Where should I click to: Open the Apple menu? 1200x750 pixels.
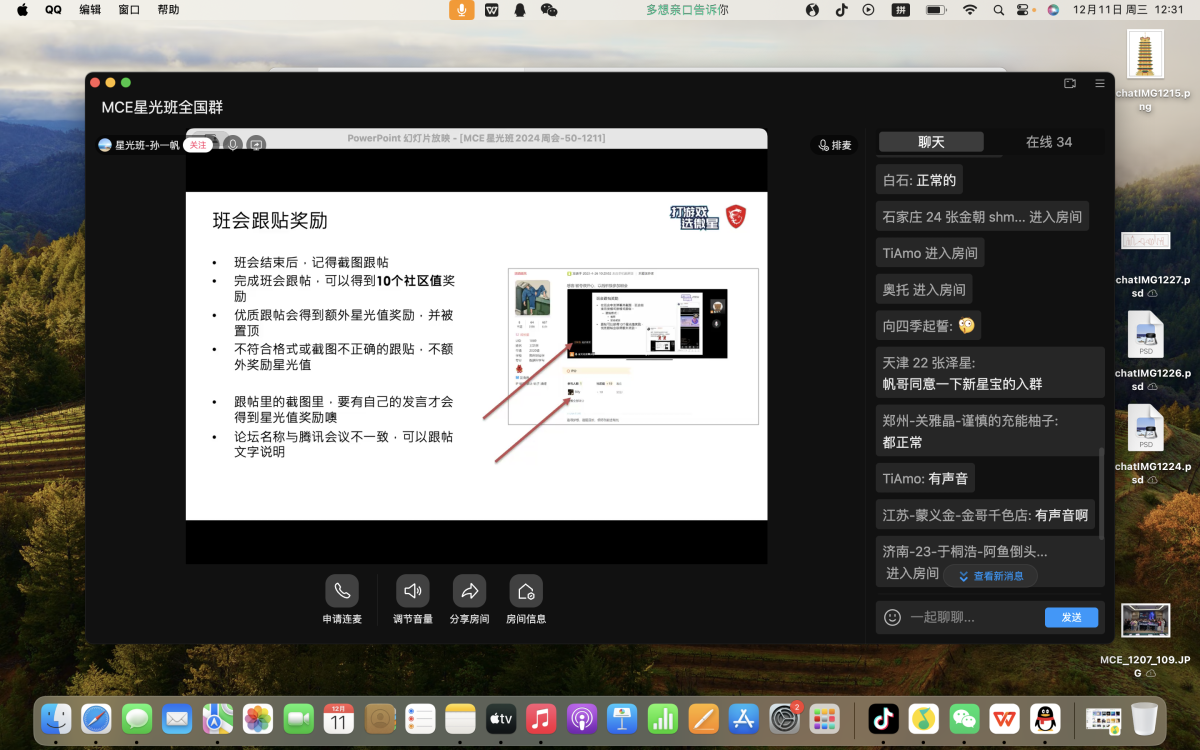click(22, 9)
